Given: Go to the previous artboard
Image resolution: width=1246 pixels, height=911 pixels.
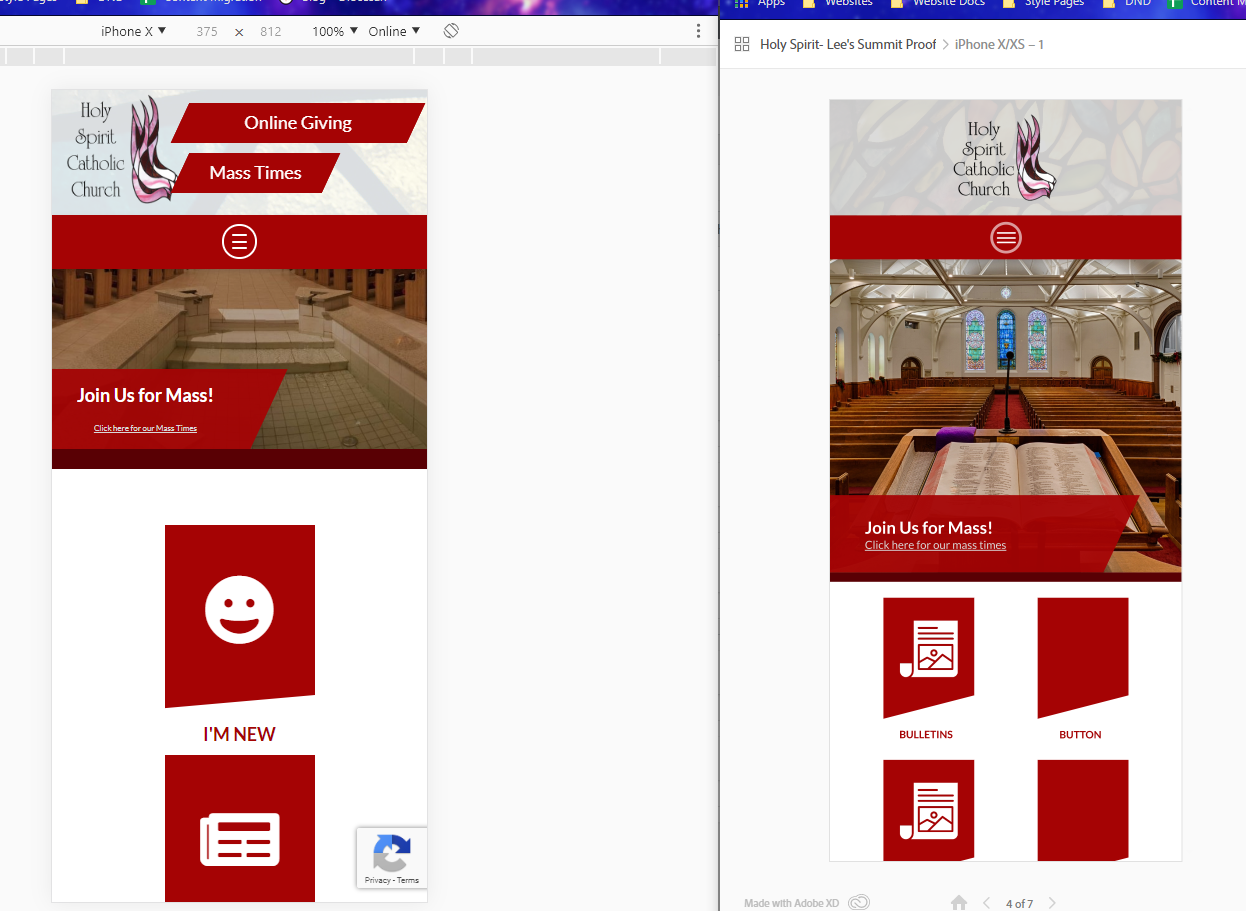Looking at the screenshot, I should pos(986,903).
